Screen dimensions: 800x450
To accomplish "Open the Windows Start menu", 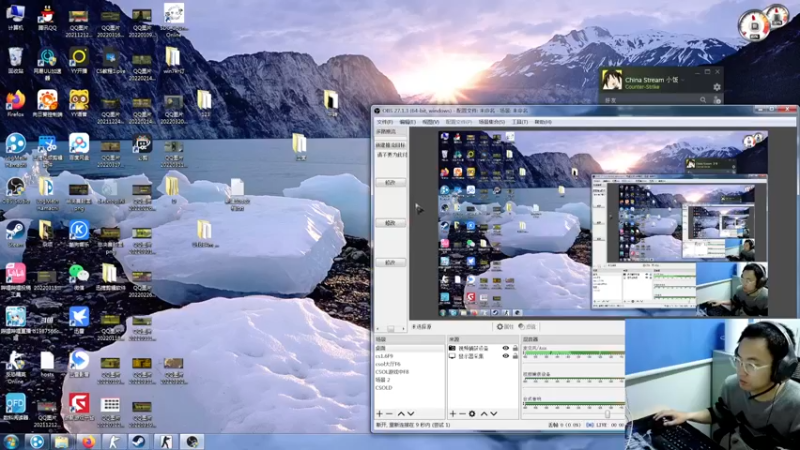I will [10, 442].
